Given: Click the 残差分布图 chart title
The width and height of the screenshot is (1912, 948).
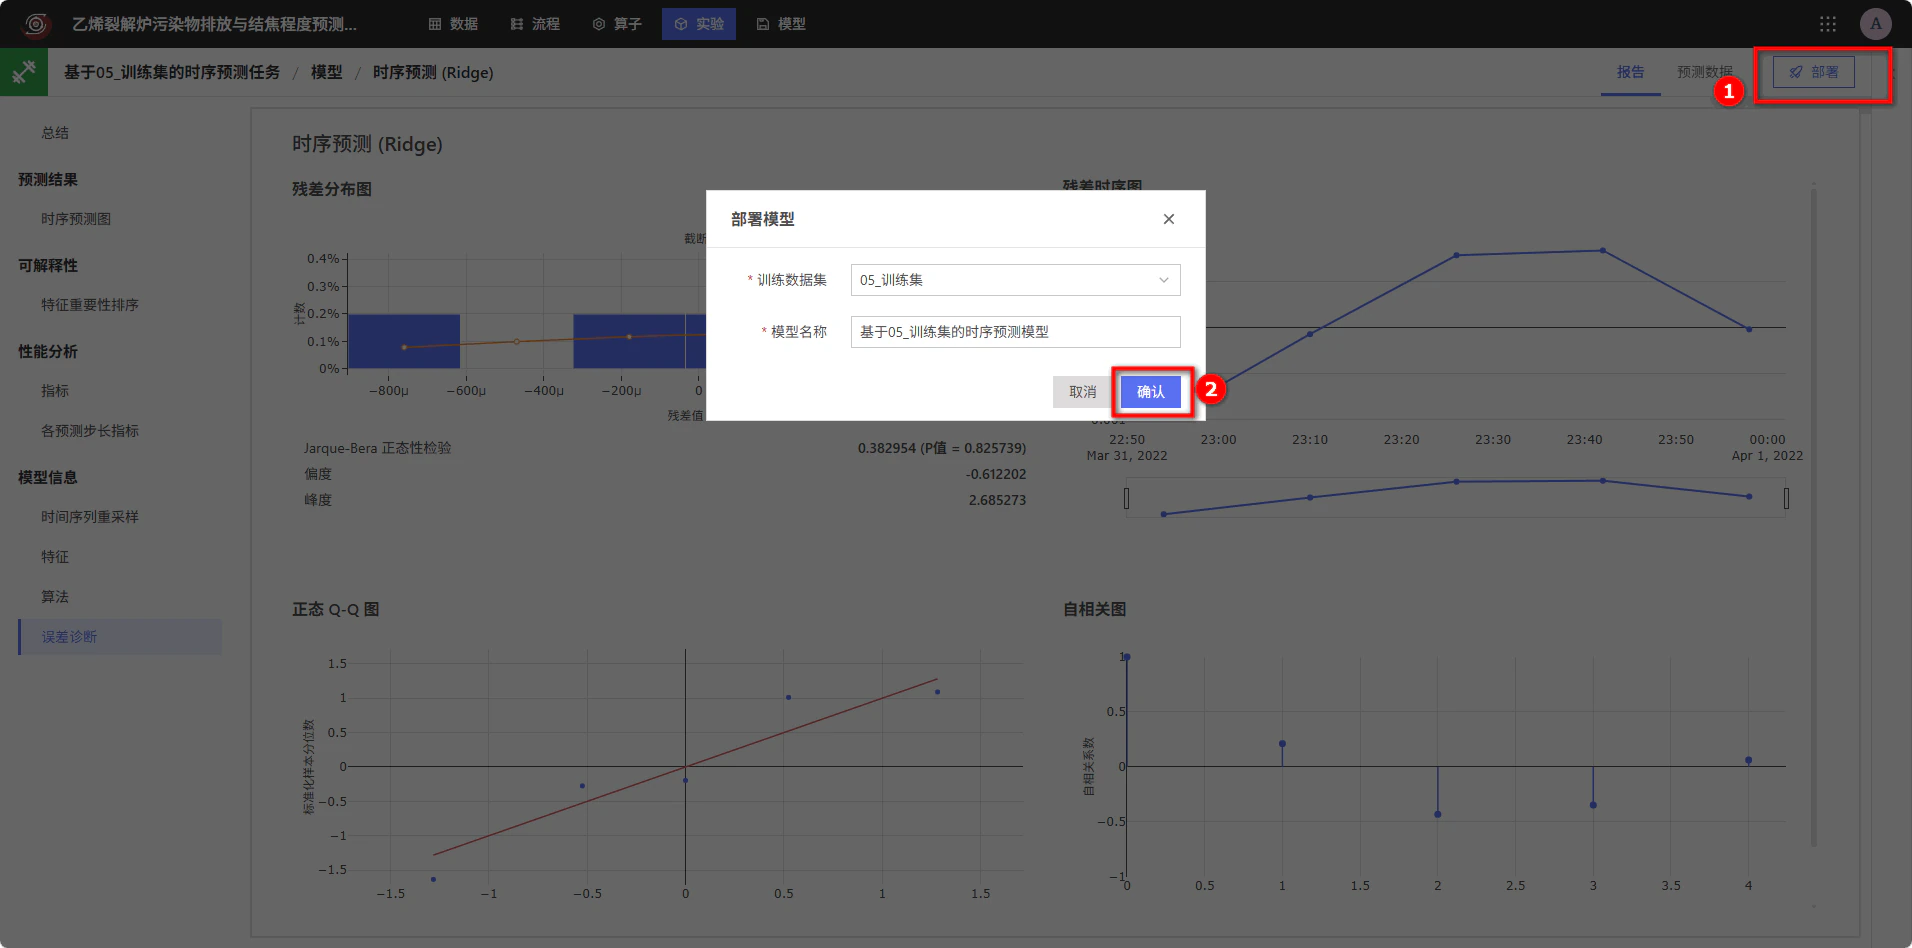Looking at the screenshot, I should tap(332, 189).
